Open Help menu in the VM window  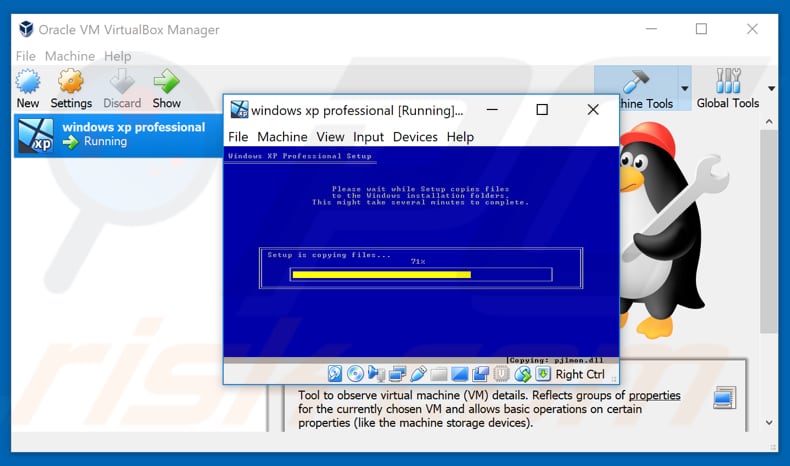click(460, 137)
